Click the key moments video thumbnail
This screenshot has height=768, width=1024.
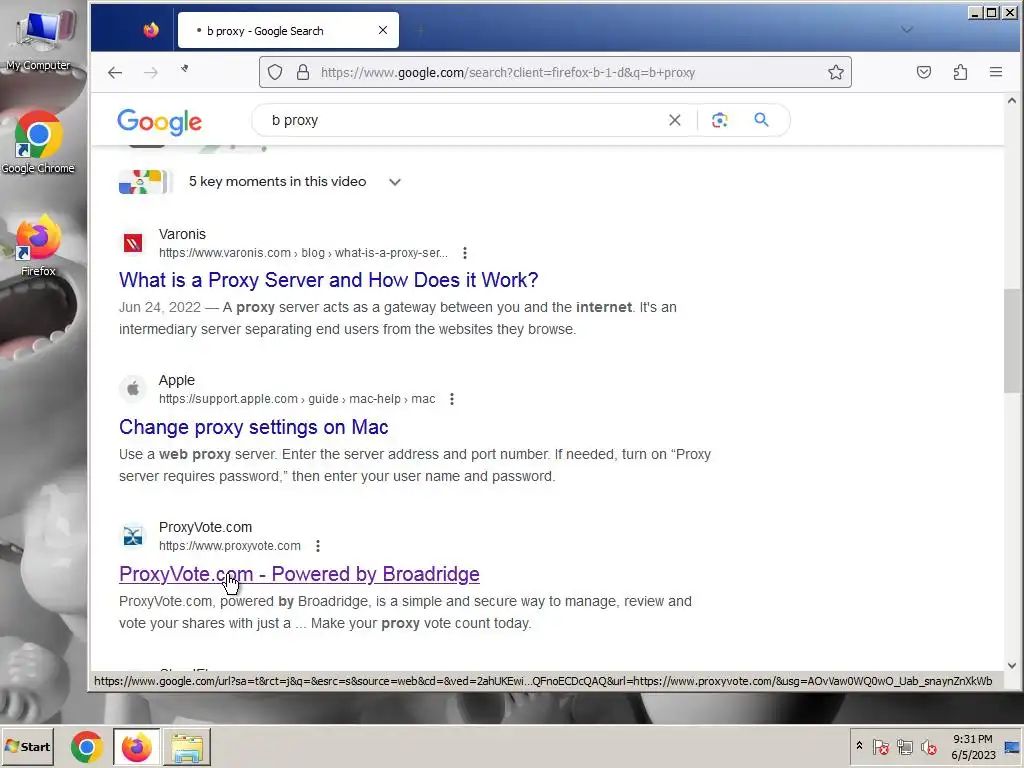point(144,182)
